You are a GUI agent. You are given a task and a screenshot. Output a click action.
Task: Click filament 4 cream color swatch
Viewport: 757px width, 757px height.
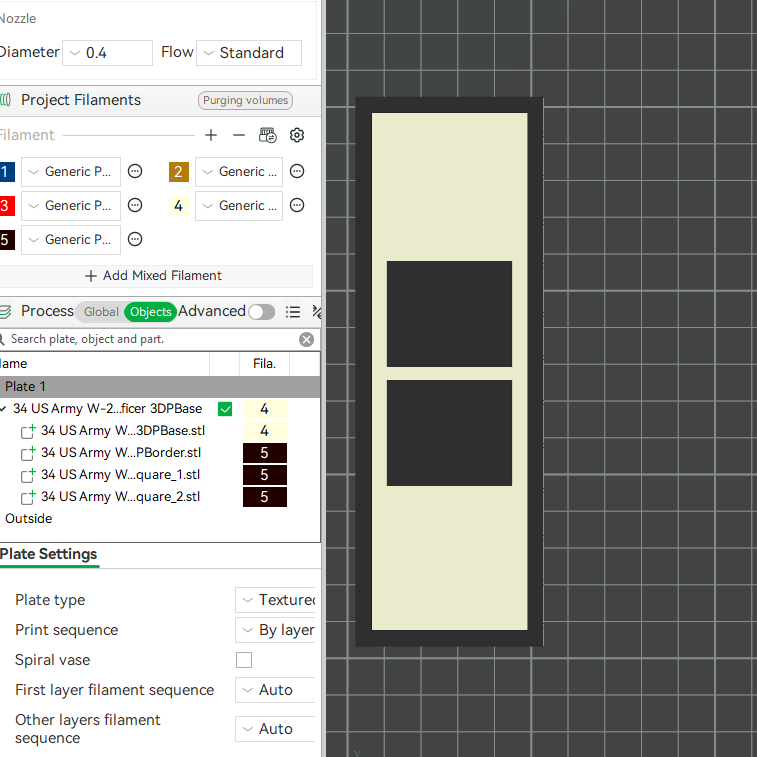179,206
